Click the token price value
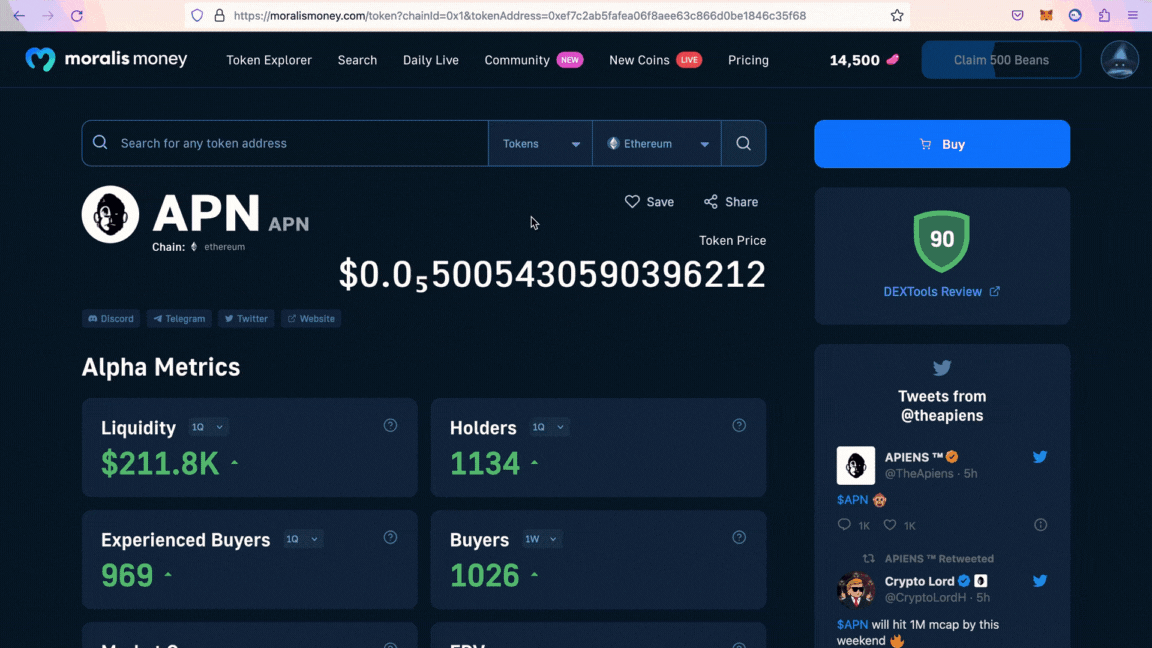 pyautogui.click(x=552, y=275)
